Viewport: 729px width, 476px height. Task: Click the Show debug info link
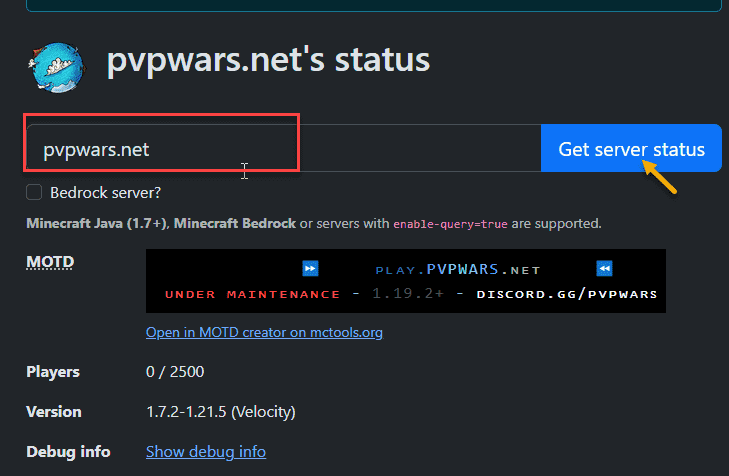[206, 451]
